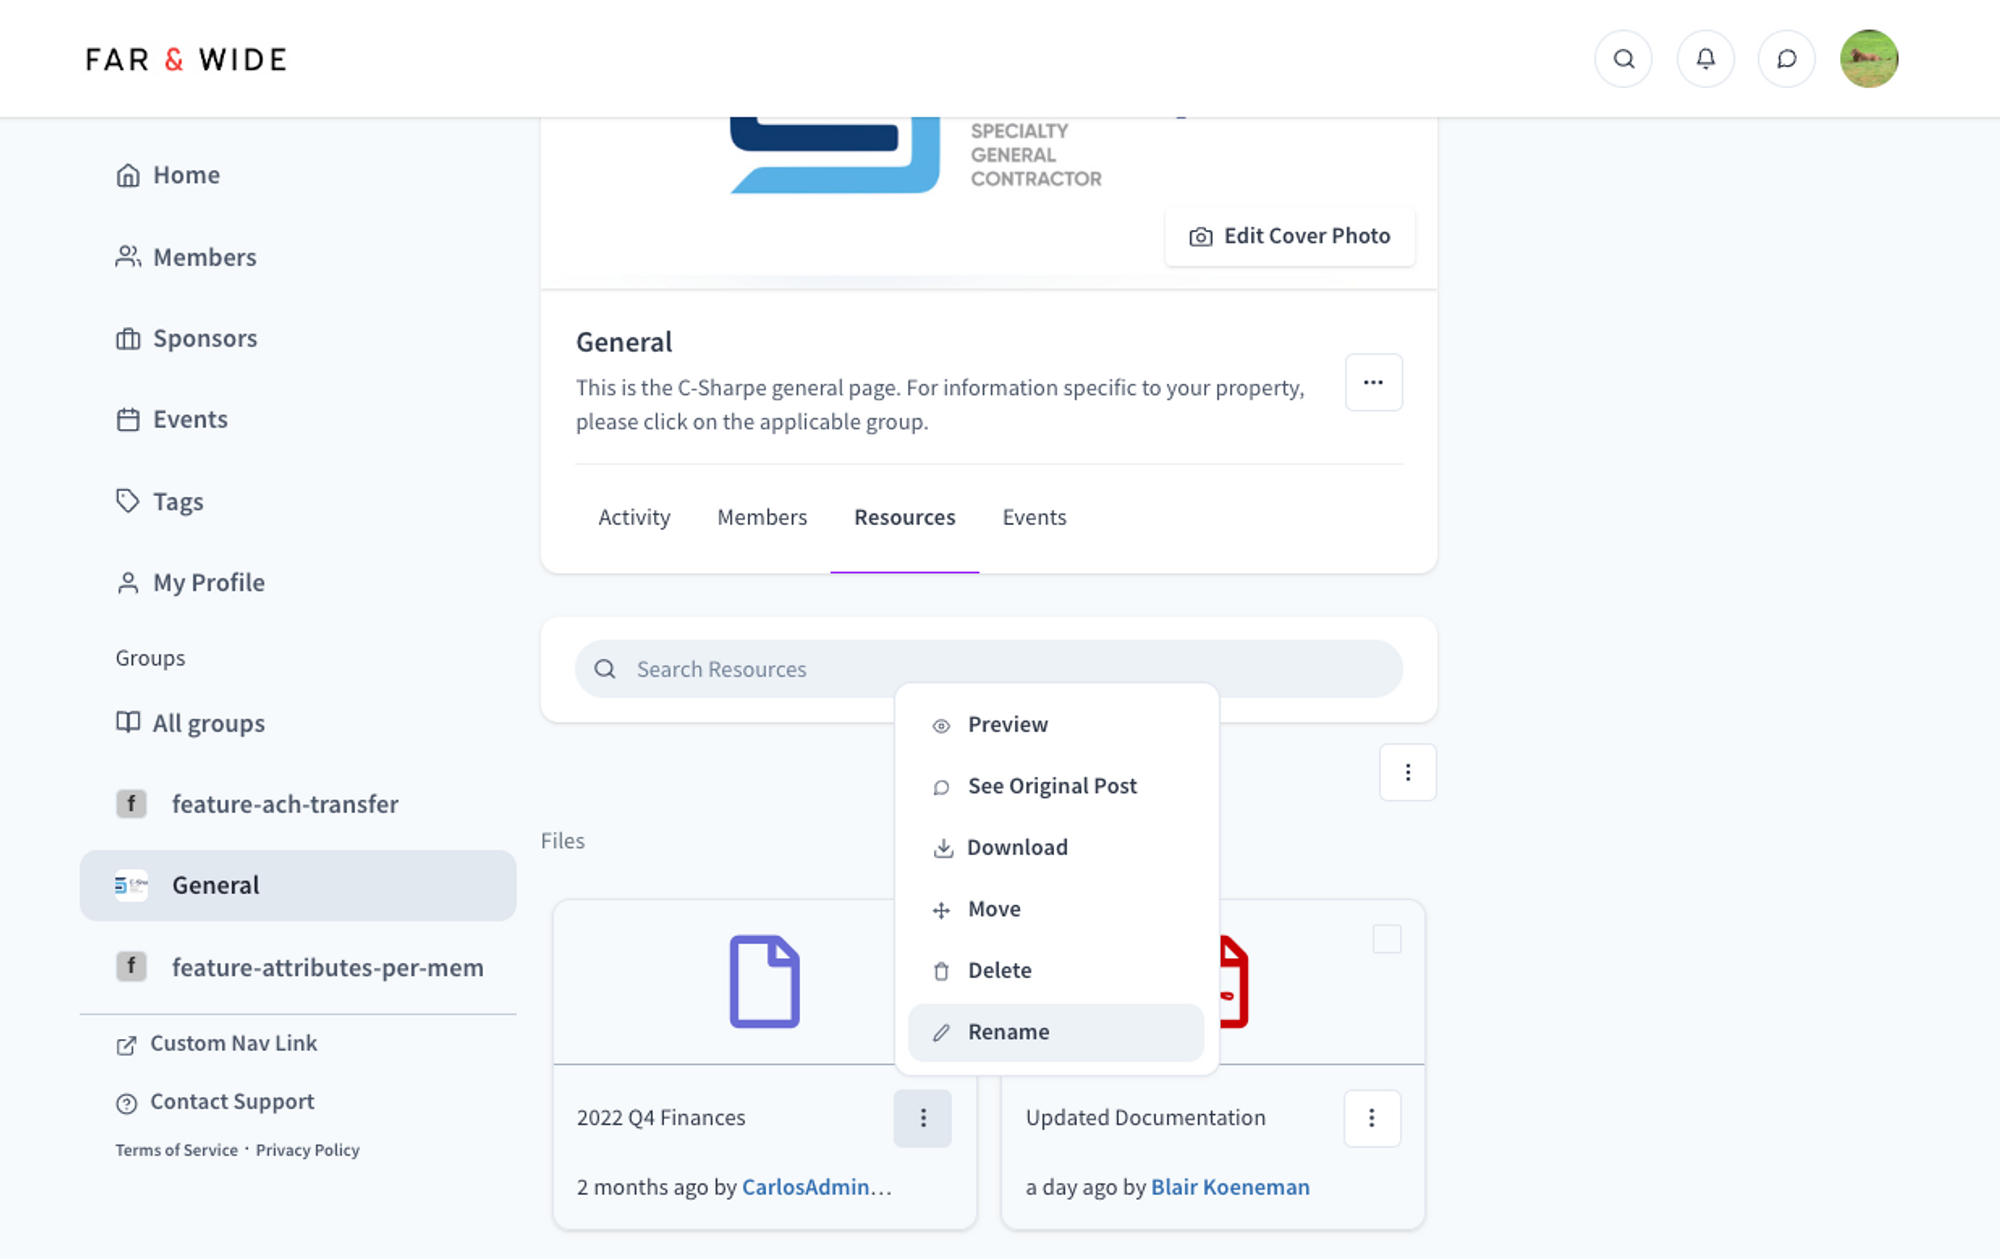The width and height of the screenshot is (2000, 1259).
Task: Open Blair Koeneman's profile link
Action: pyautogui.click(x=1230, y=1187)
